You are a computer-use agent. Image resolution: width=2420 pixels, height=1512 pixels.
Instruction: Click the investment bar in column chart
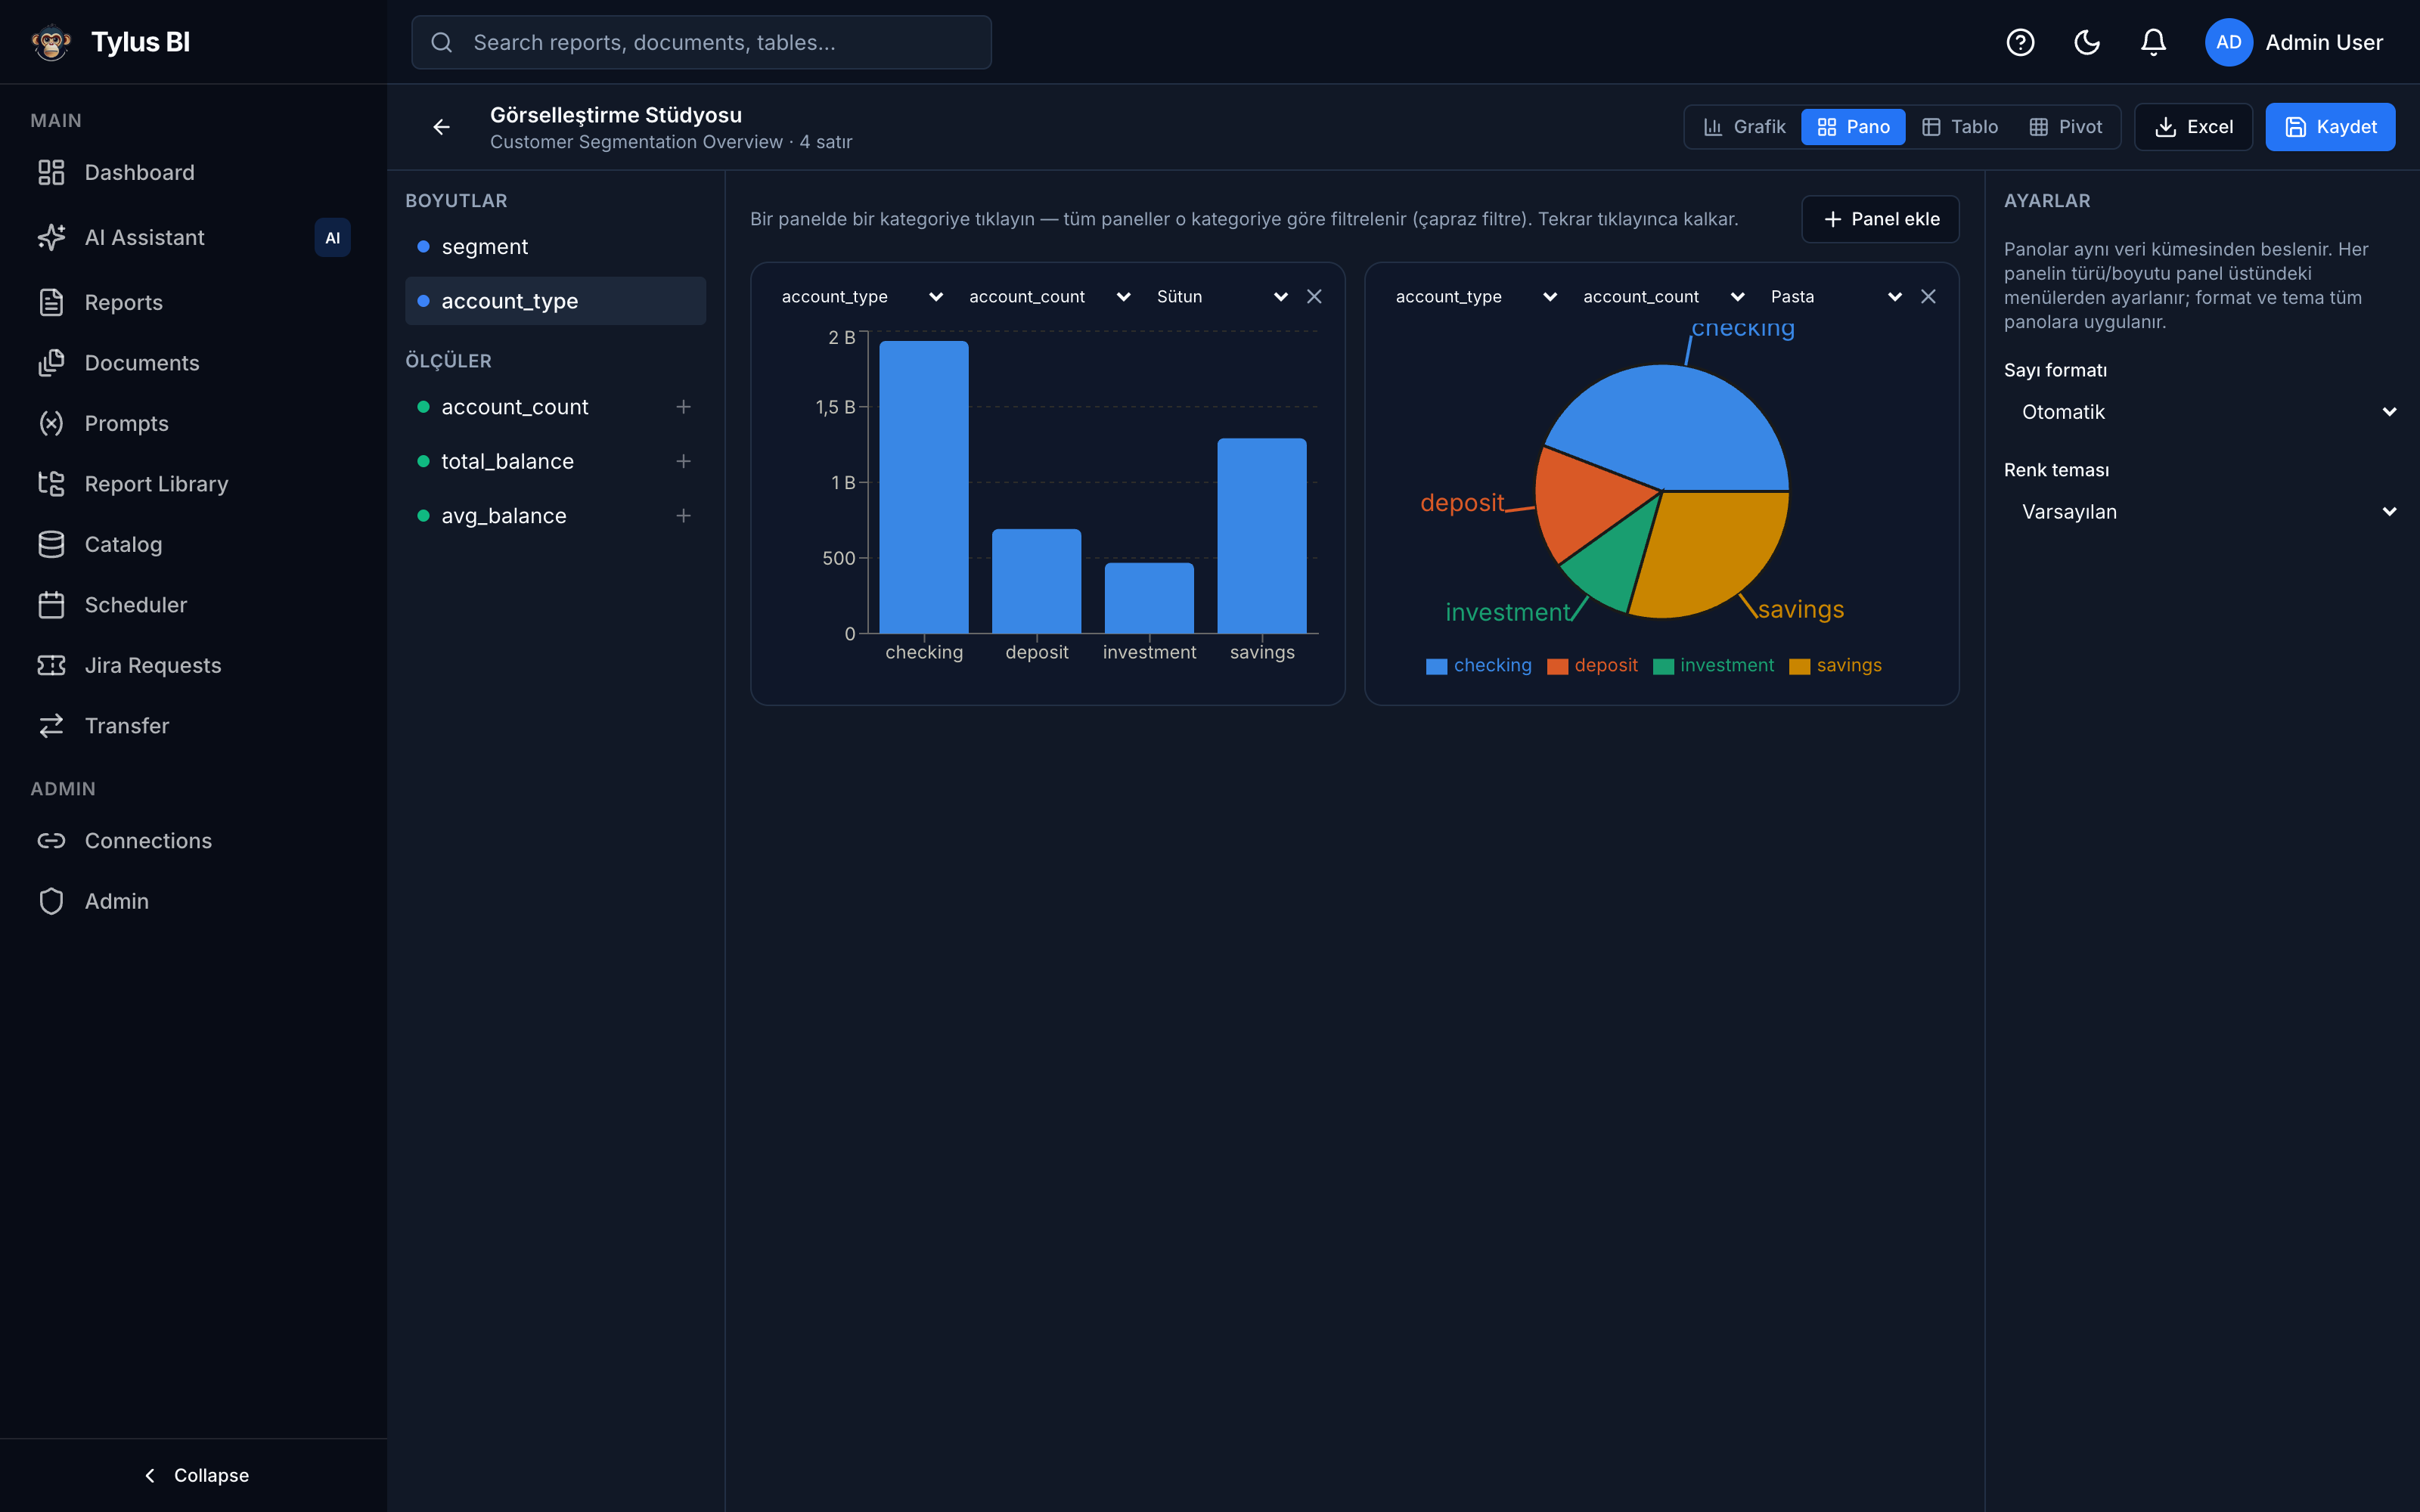pyautogui.click(x=1149, y=598)
